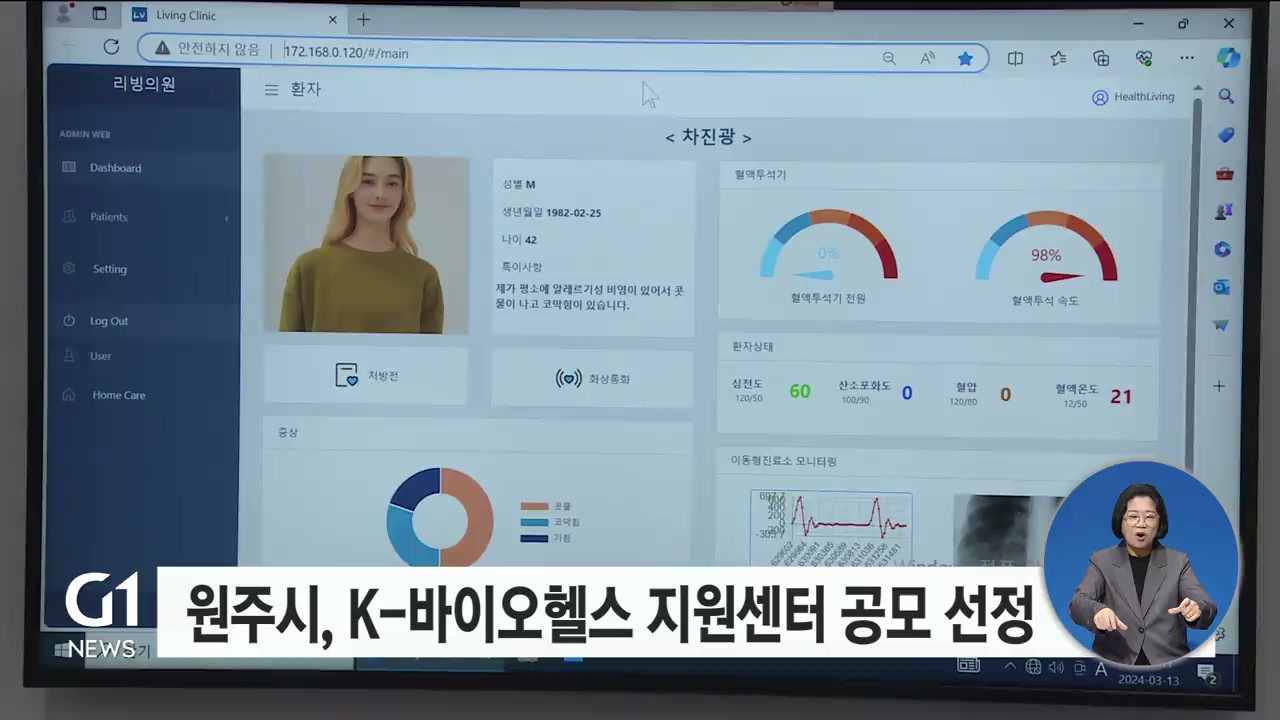Click the browser refresh icon

pyautogui.click(x=111, y=47)
